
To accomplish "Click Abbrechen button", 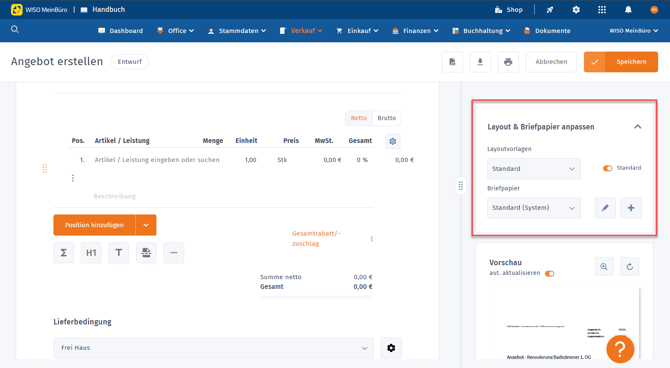I will click(x=551, y=62).
